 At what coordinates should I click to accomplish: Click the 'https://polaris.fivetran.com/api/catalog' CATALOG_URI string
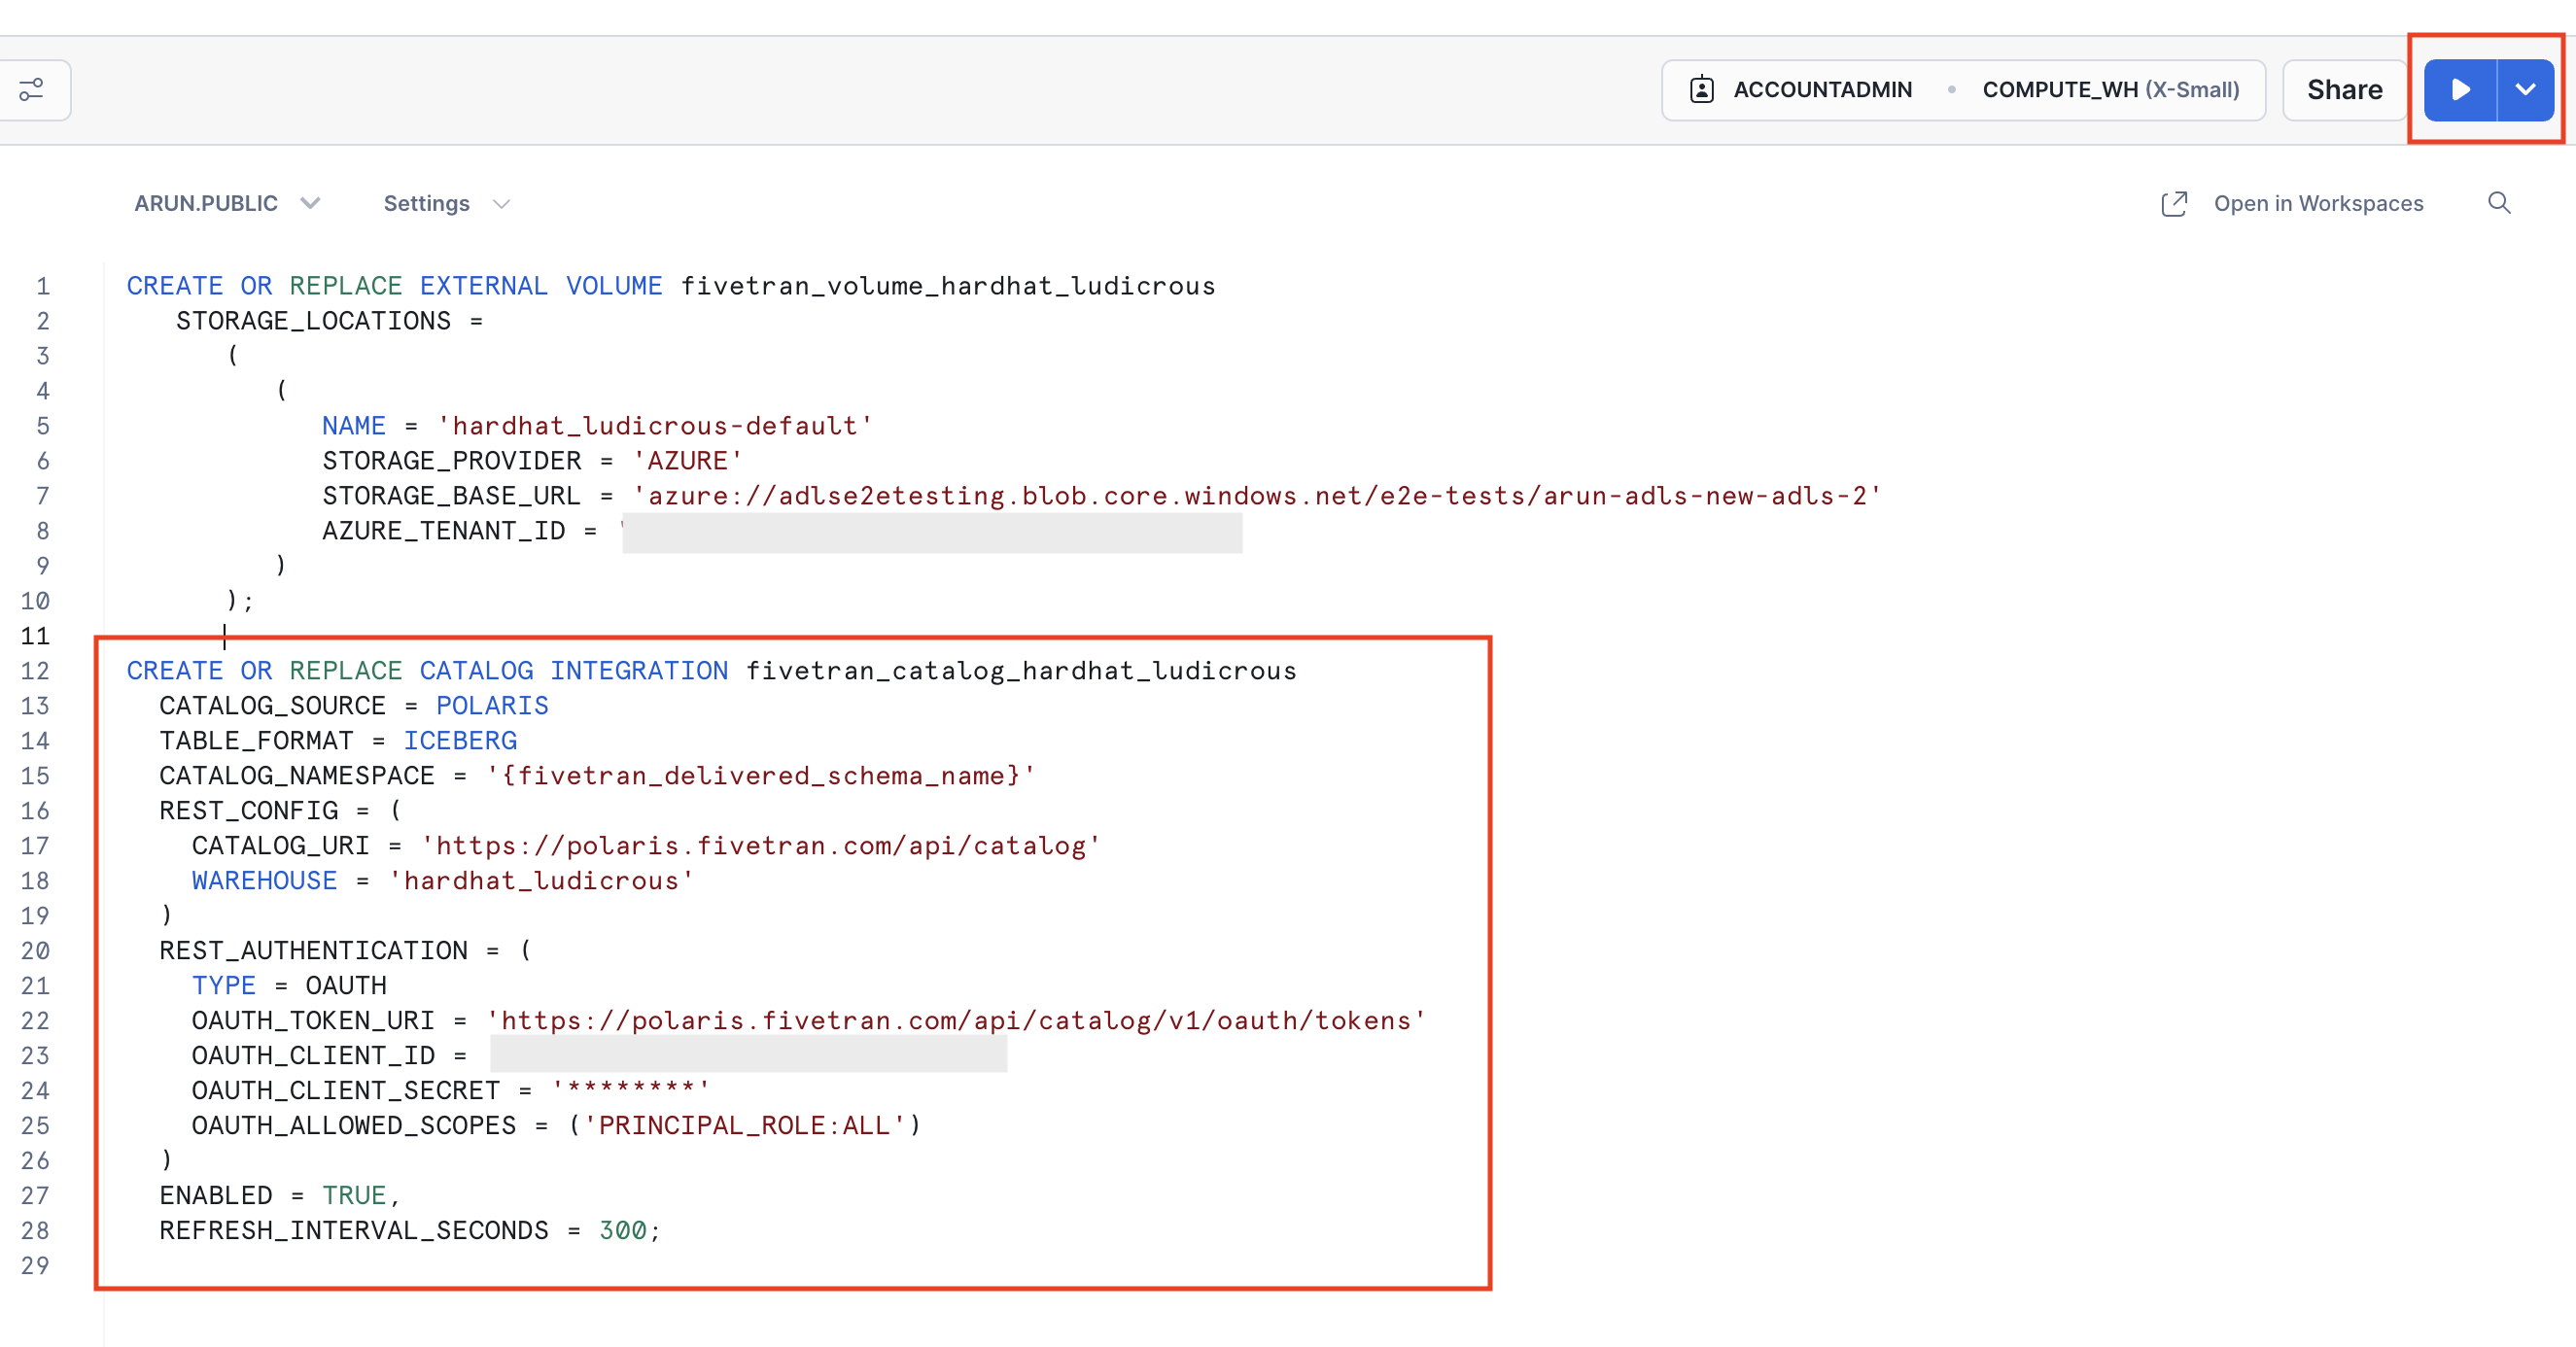pyautogui.click(x=760, y=846)
